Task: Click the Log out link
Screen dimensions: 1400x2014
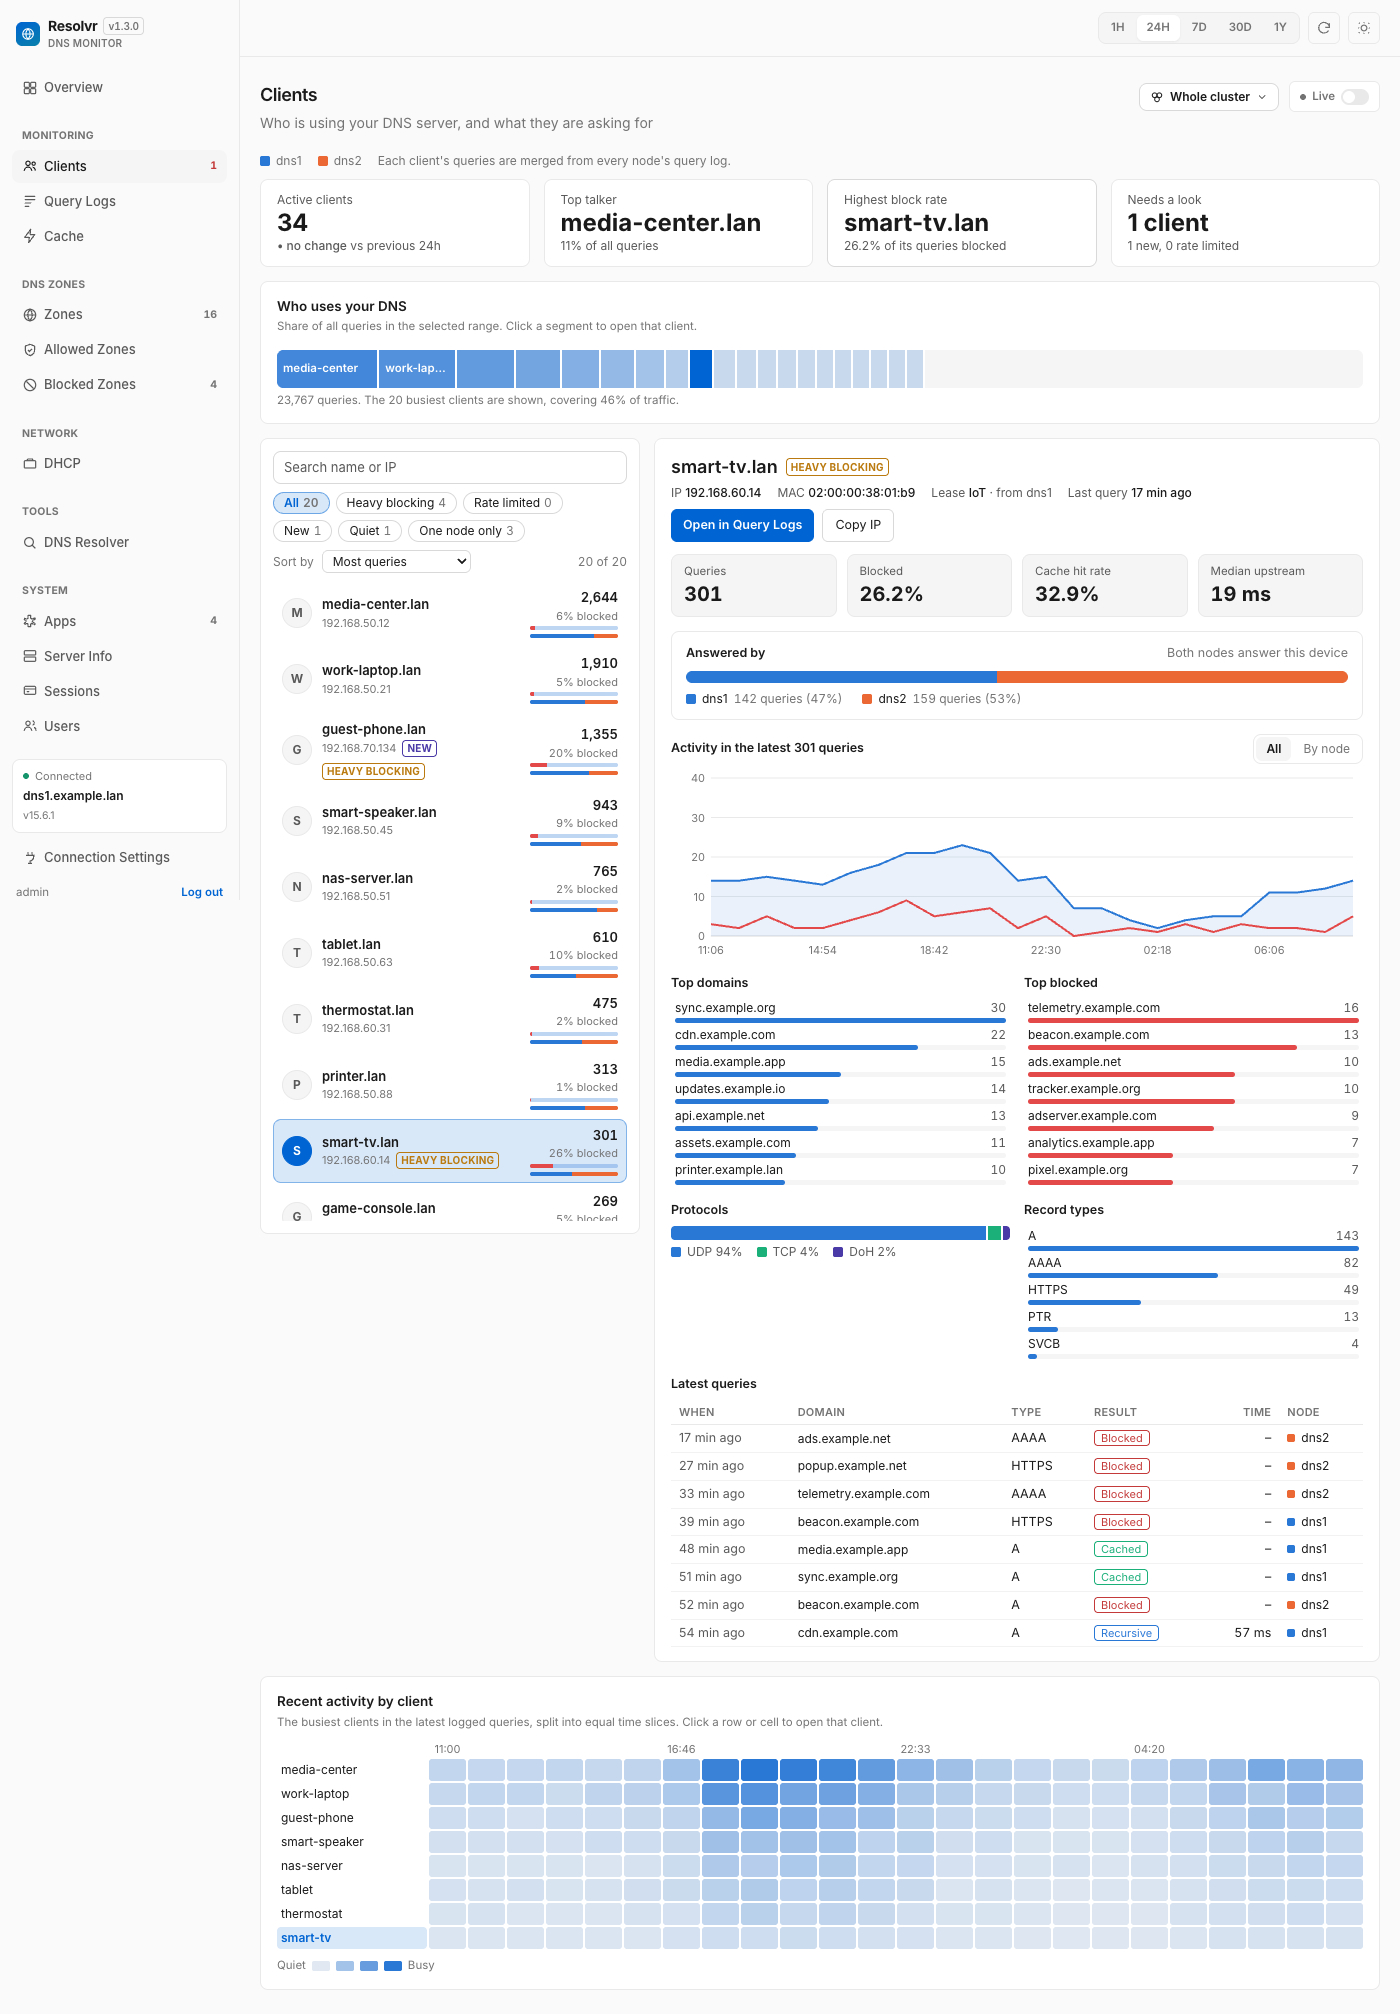Action: (x=202, y=892)
